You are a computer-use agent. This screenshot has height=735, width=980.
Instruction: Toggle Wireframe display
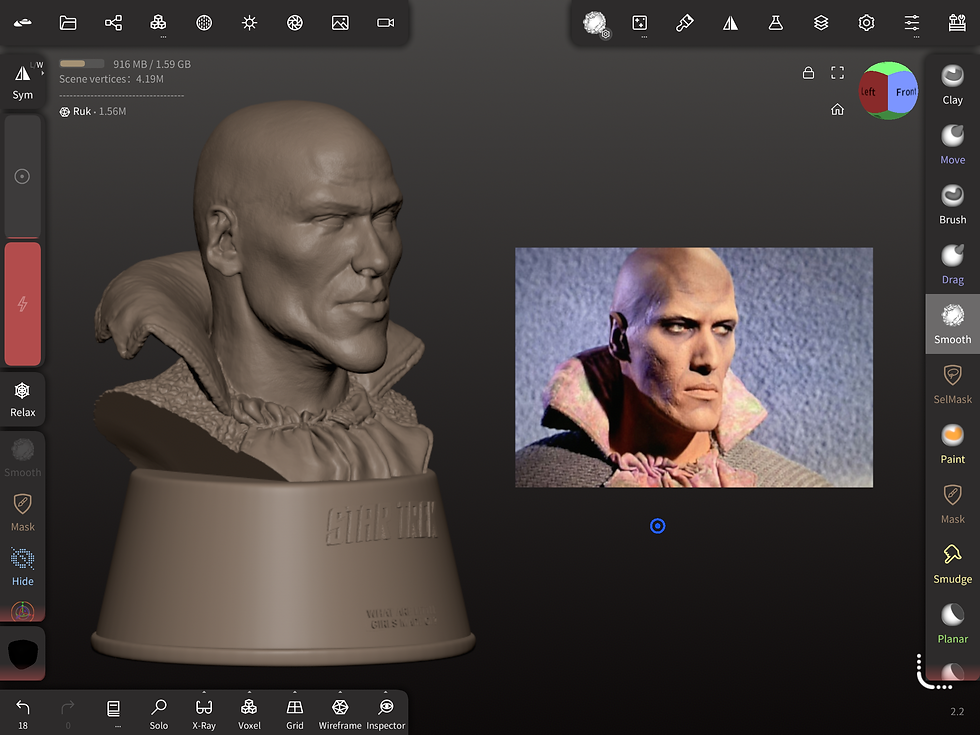pos(340,714)
